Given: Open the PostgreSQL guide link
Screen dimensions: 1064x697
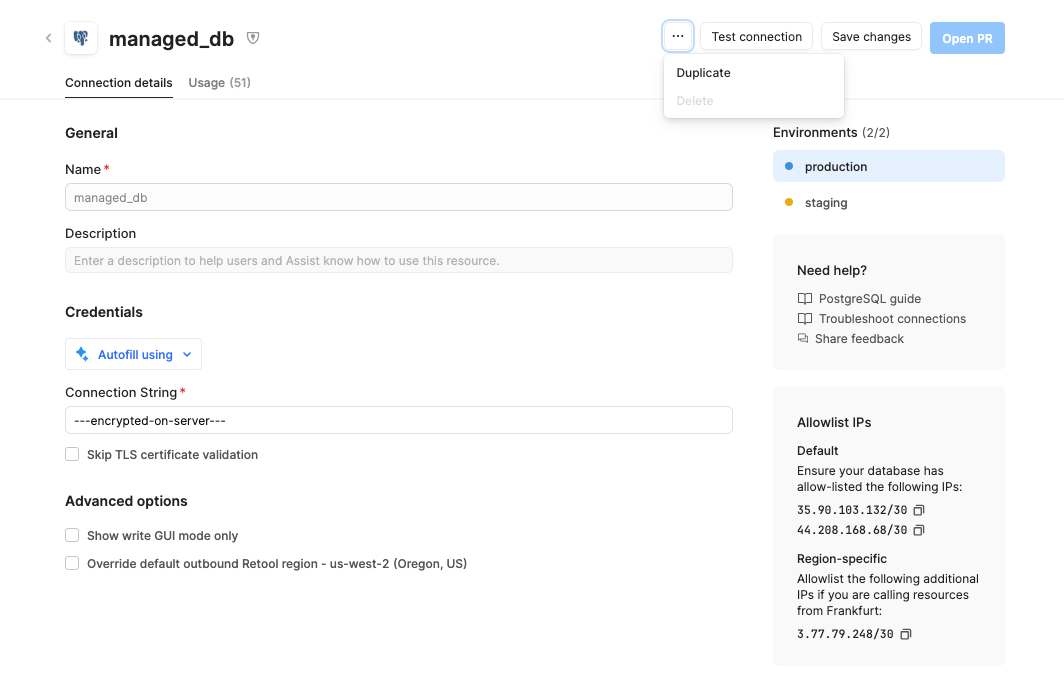Looking at the screenshot, I should point(869,299).
